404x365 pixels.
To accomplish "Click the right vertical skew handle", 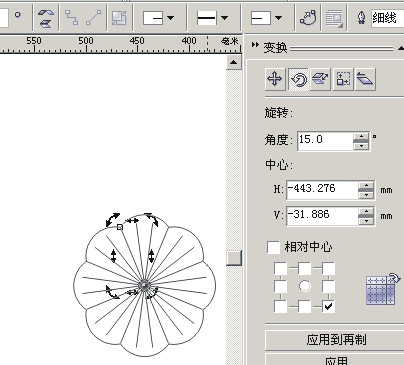I will (x=151, y=256).
